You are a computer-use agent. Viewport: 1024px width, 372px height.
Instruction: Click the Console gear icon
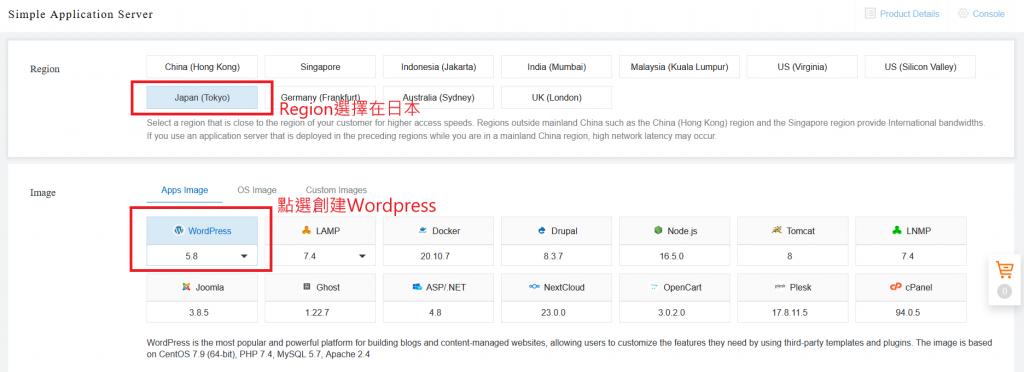click(x=963, y=13)
